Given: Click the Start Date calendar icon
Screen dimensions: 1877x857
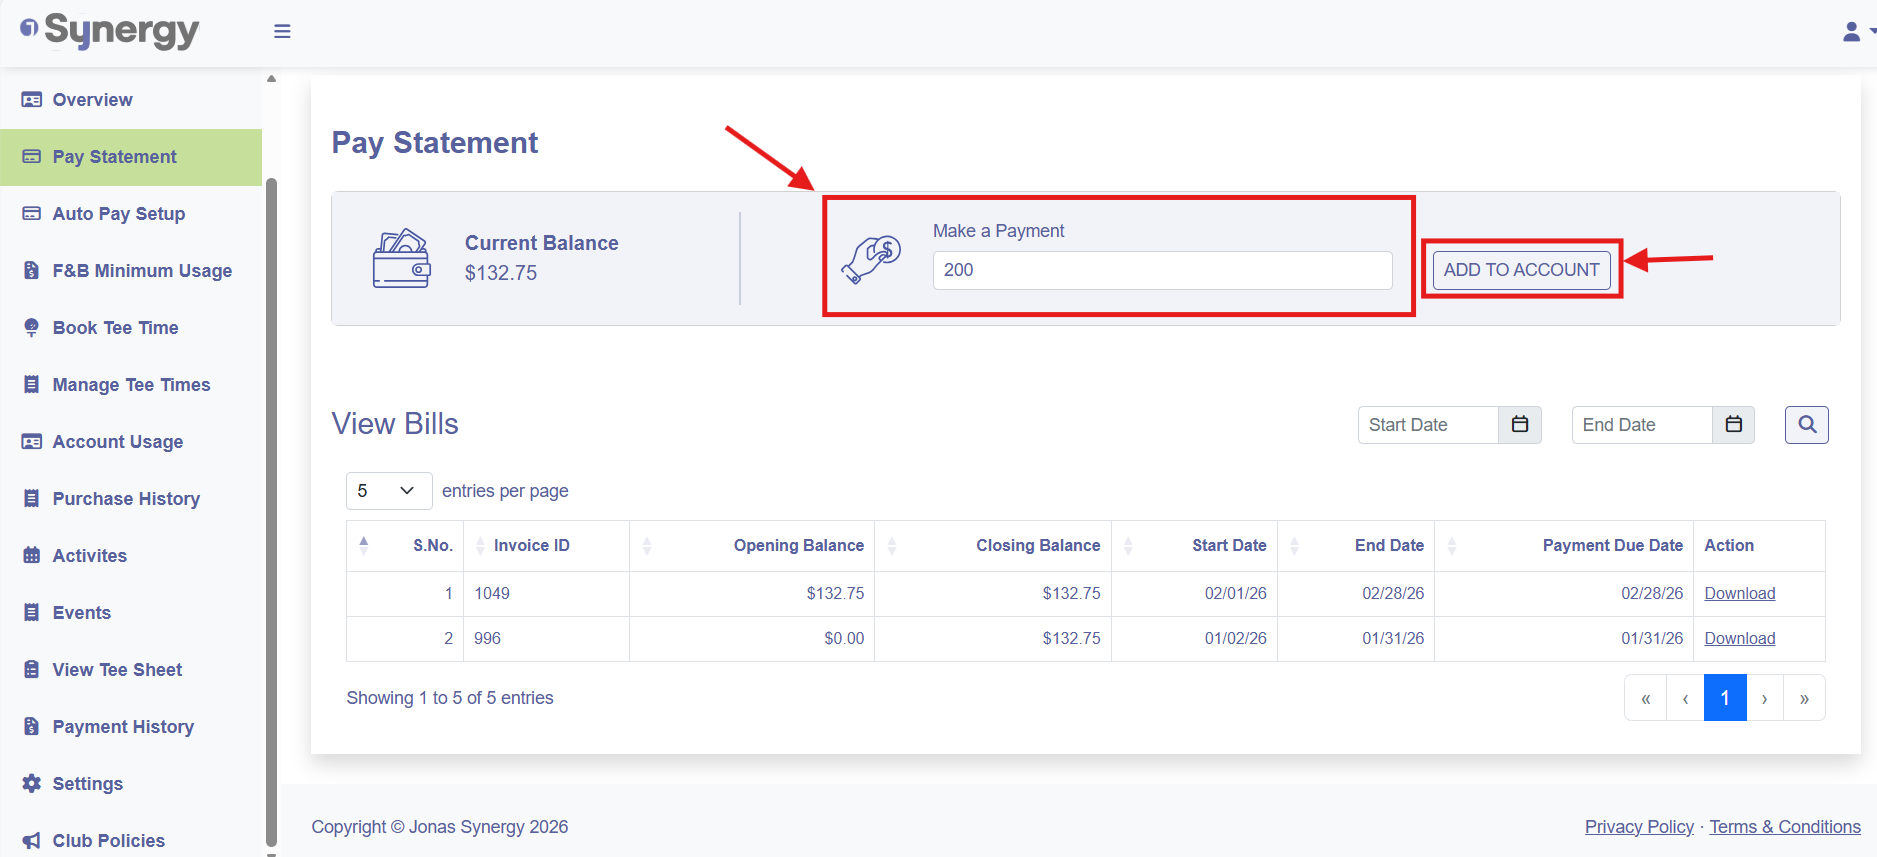Looking at the screenshot, I should (1519, 425).
